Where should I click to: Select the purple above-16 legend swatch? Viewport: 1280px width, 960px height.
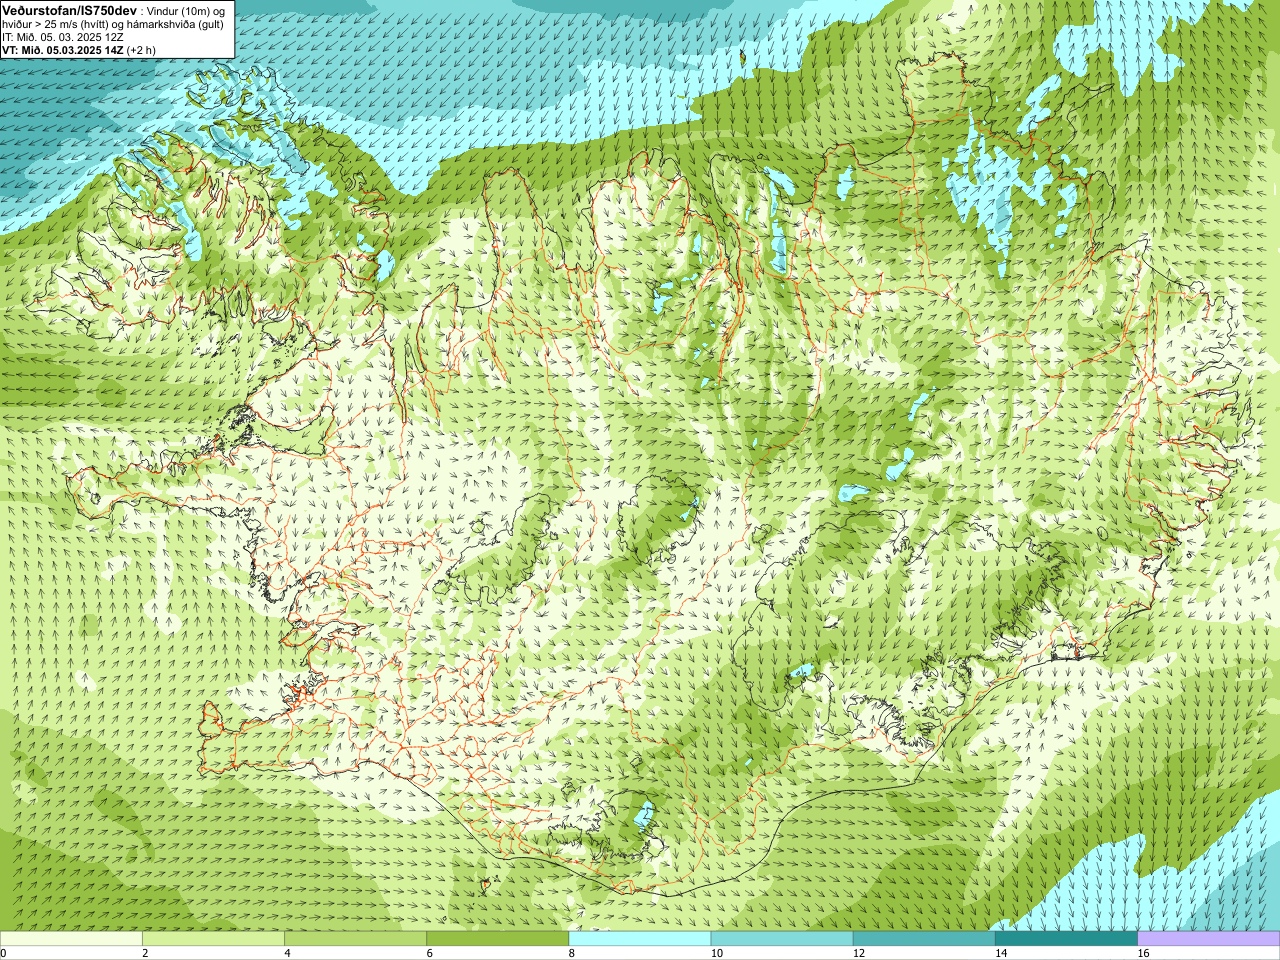click(1209, 939)
